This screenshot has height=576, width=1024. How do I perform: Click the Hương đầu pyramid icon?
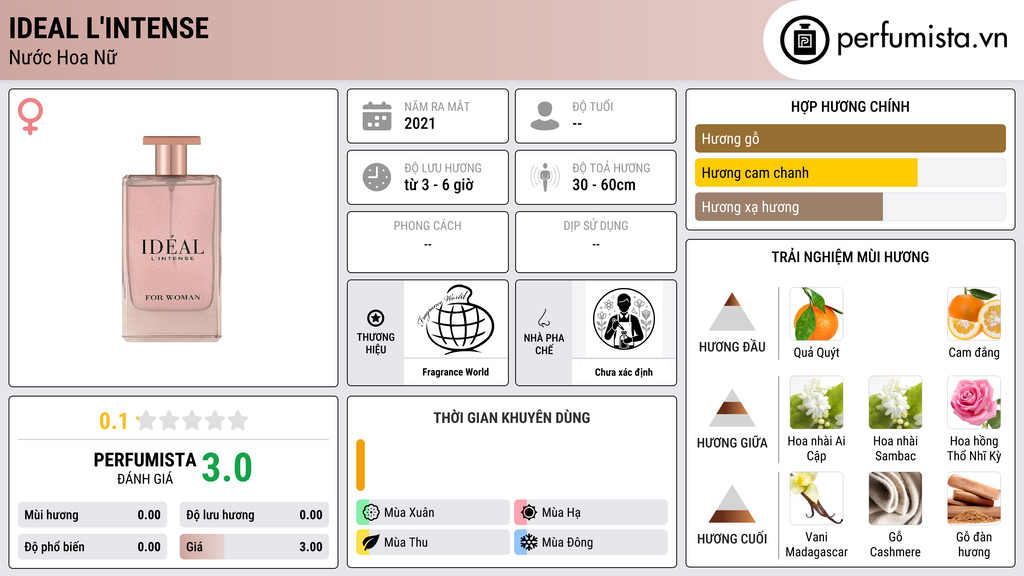coord(732,312)
